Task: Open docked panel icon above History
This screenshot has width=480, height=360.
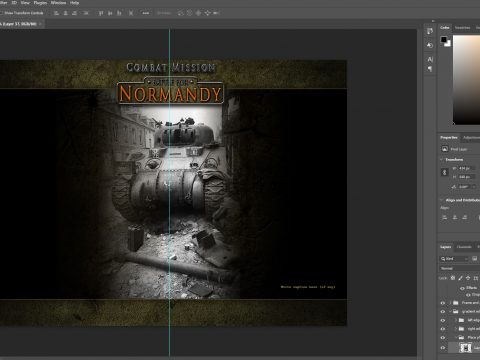Action: coord(430,31)
